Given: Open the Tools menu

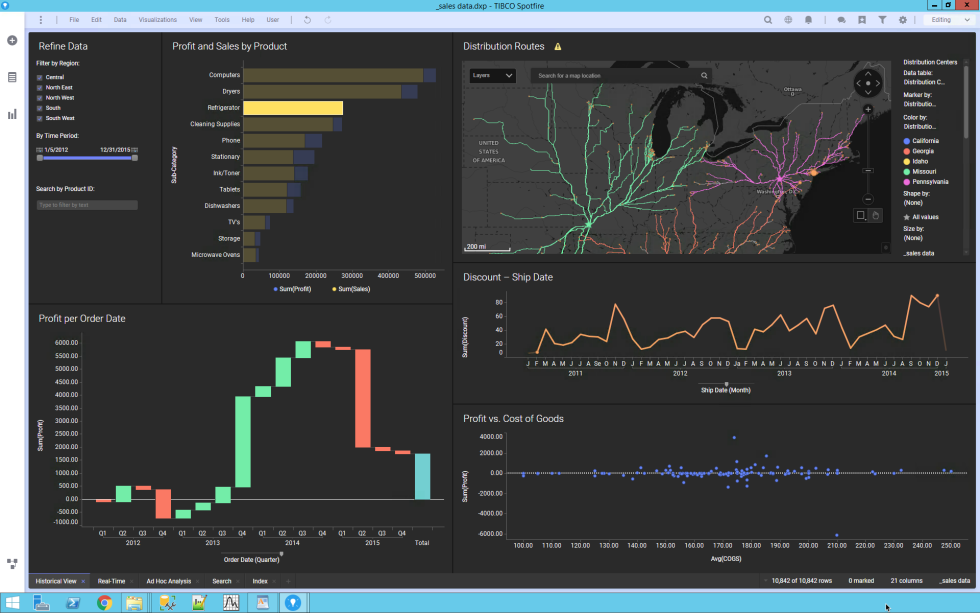Looking at the screenshot, I should (222, 19).
